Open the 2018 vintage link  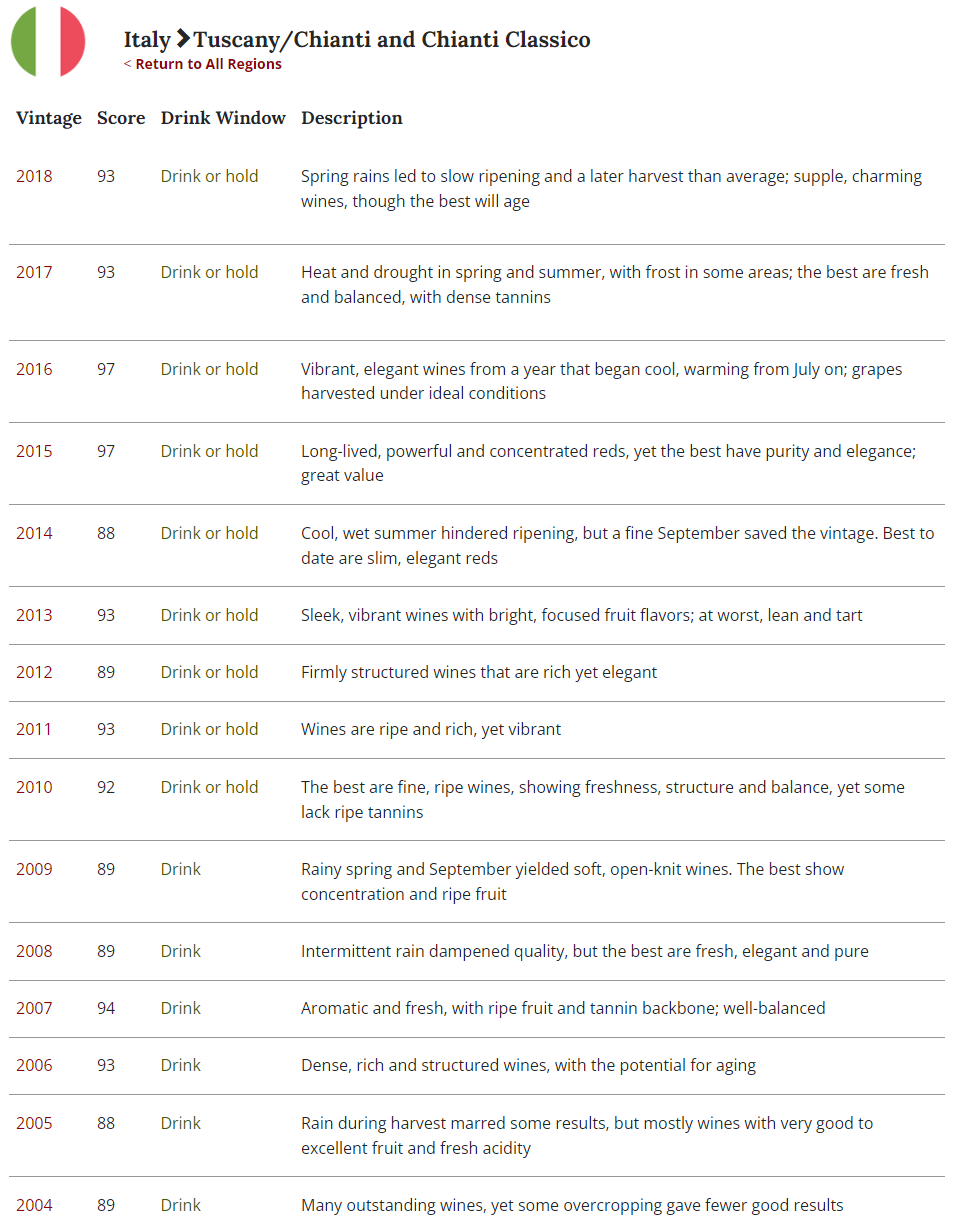coord(34,176)
